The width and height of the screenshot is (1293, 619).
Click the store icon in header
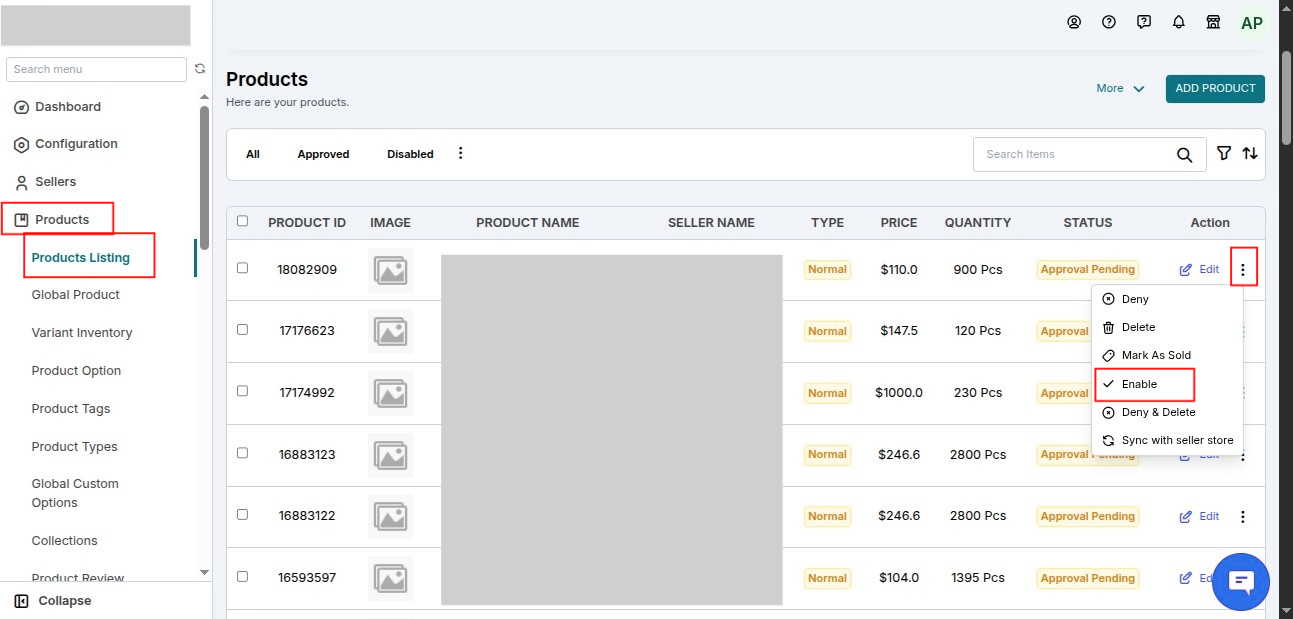[x=1214, y=22]
